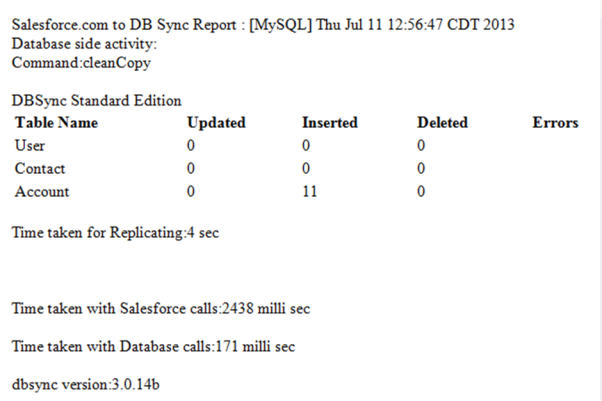Image resolution: width=602 pixels, height=401 pixels.
Task: Click 'Time taken for Replicating' line
Action: point(115,234)
